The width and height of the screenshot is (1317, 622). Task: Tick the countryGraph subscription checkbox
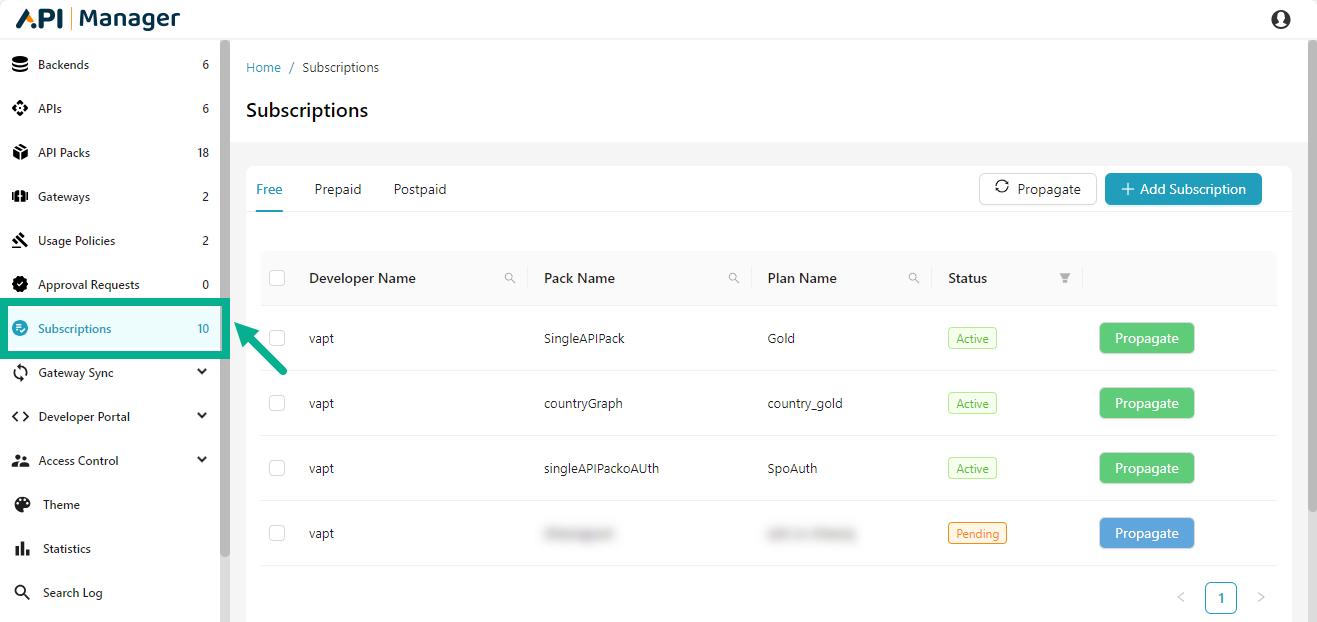277,403
